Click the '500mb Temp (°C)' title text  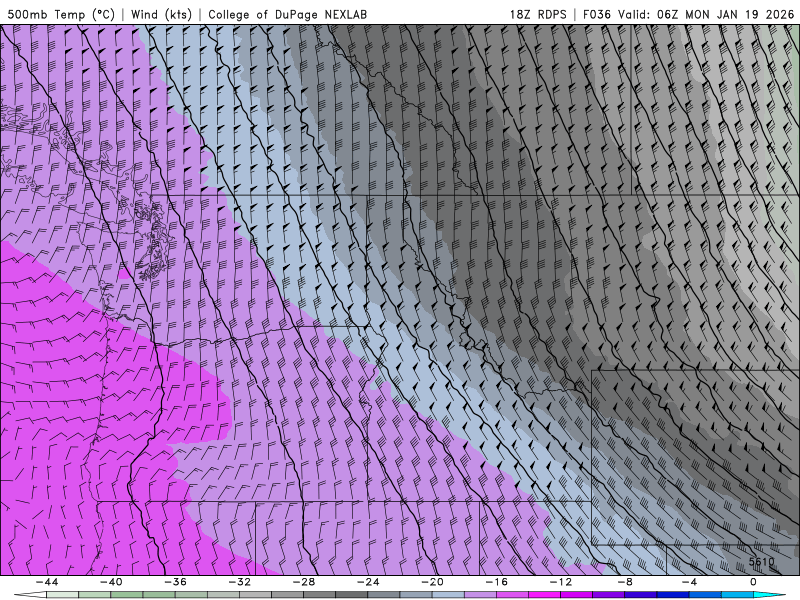61,14
